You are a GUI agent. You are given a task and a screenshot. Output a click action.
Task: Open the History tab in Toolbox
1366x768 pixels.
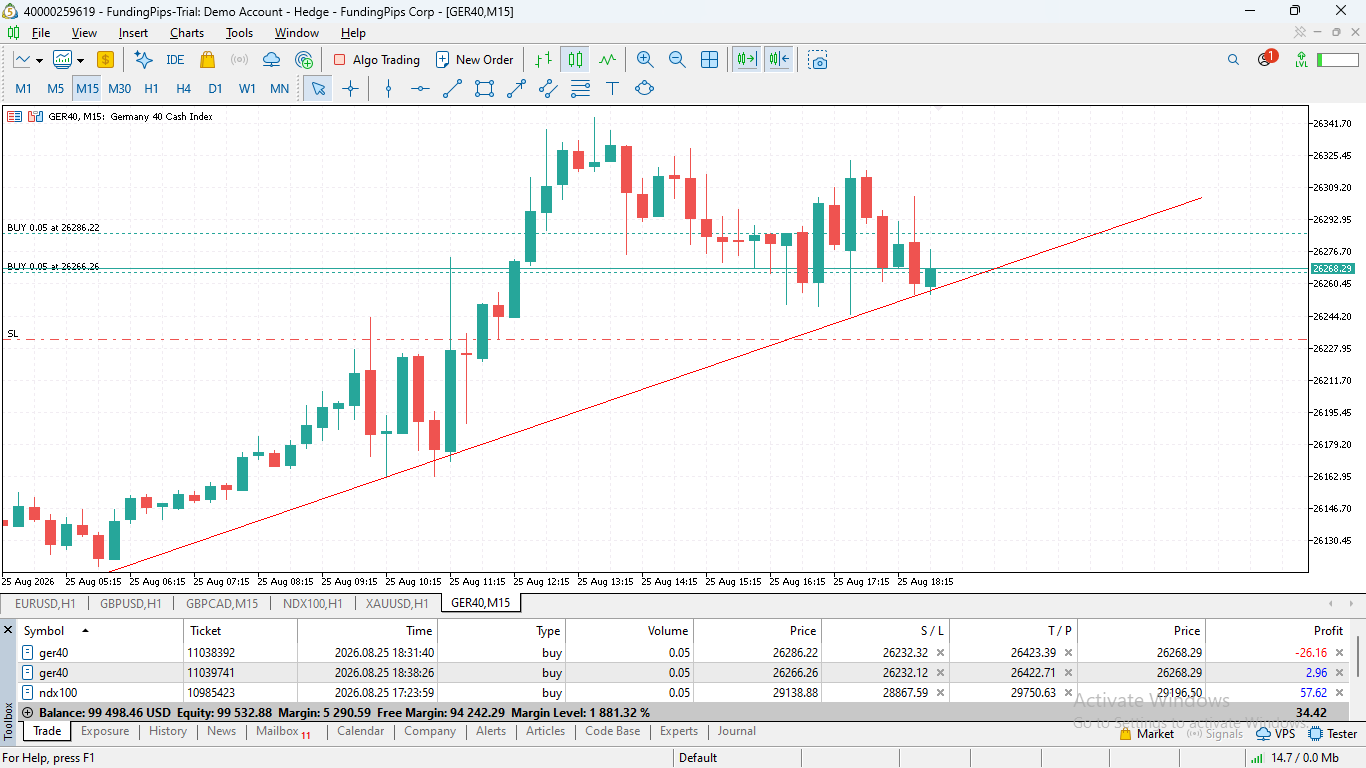click(168, 731)
